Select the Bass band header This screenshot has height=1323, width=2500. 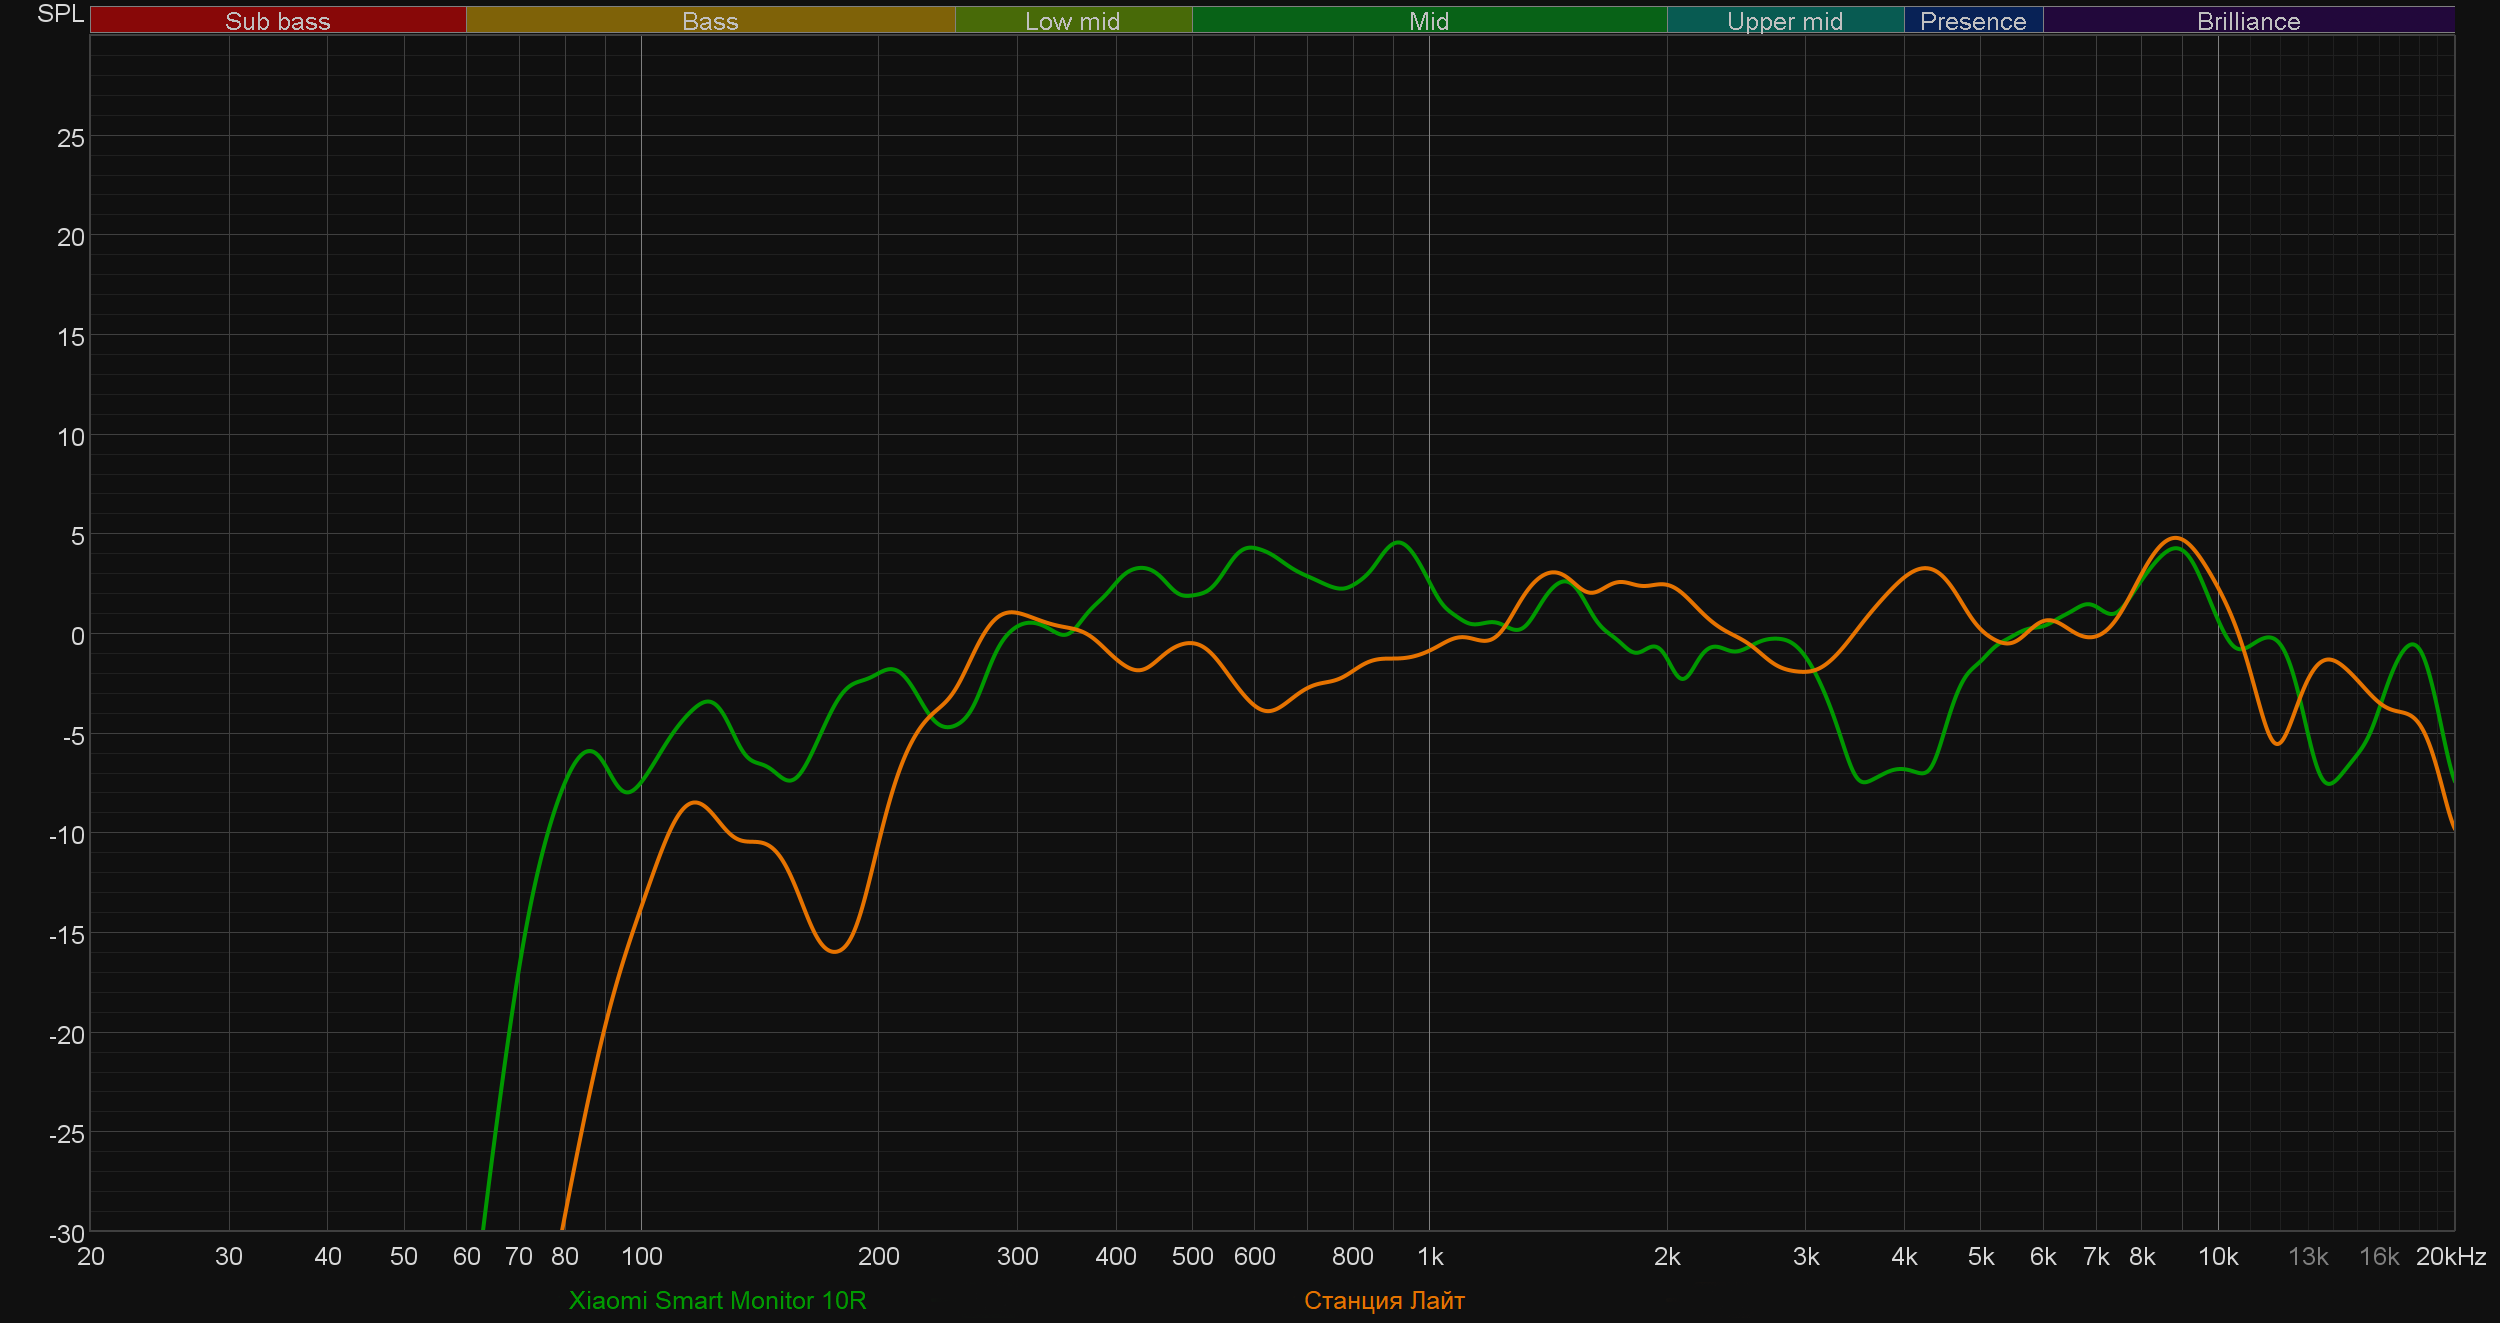click(710, 21)
